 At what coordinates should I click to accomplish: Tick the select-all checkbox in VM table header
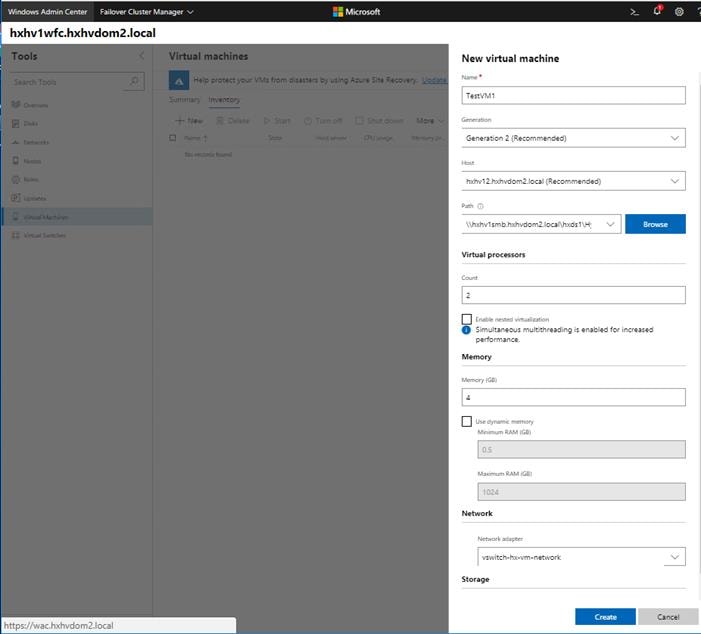pyautogui.click(x=173, y=138)
